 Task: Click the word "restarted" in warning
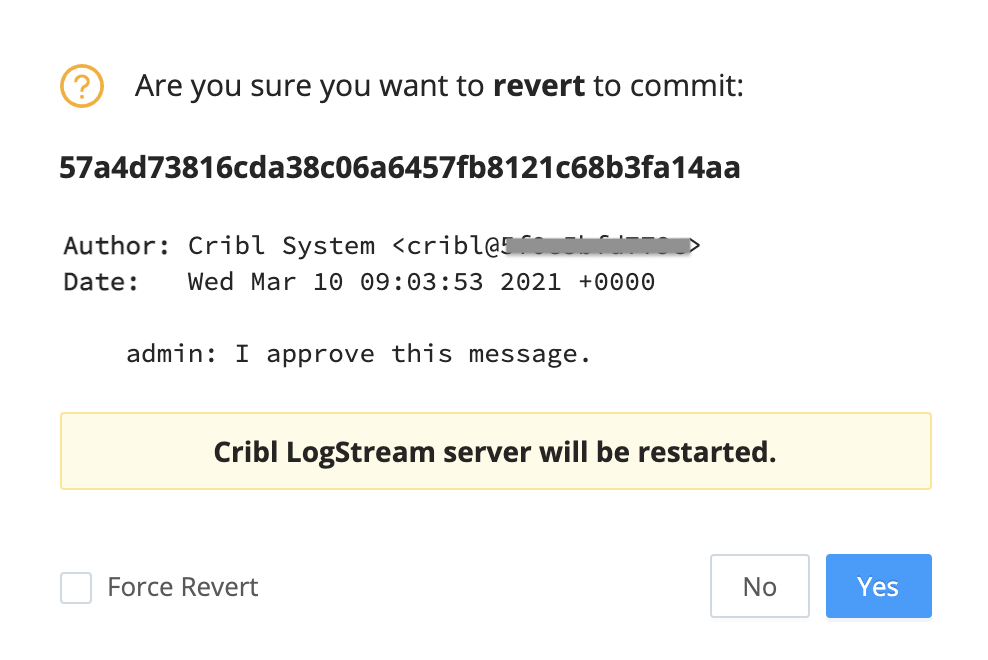tap(706, 452)
